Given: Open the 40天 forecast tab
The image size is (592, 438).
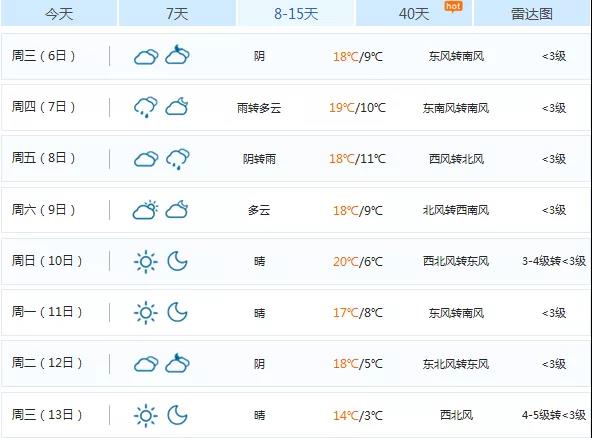Looking at the screenshot, I should click(414, 13).
